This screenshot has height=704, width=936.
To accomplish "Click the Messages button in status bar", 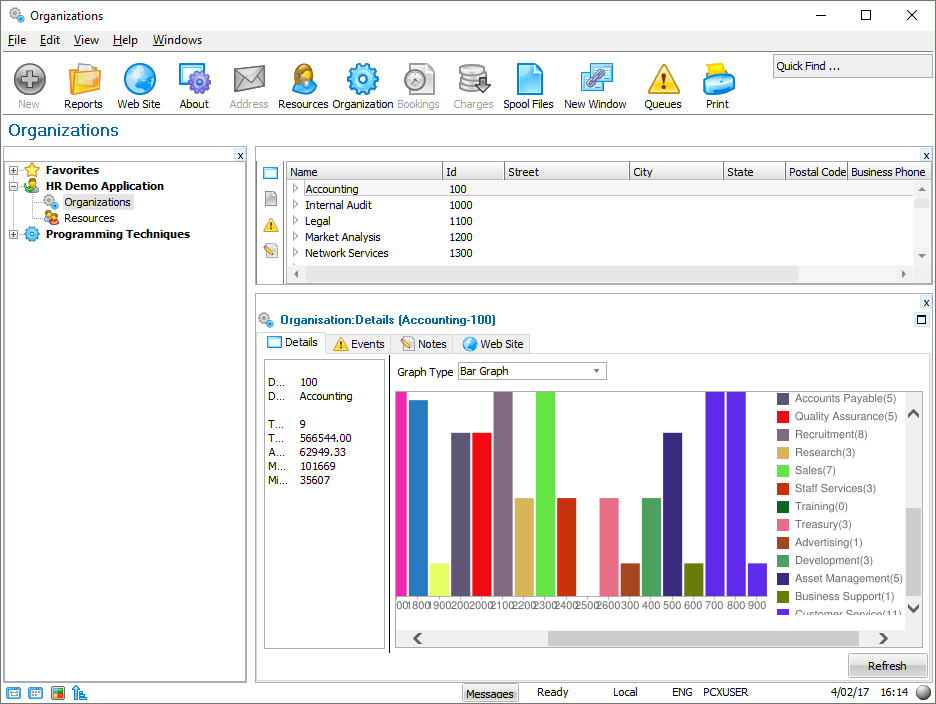I will (x=490, y=693).
